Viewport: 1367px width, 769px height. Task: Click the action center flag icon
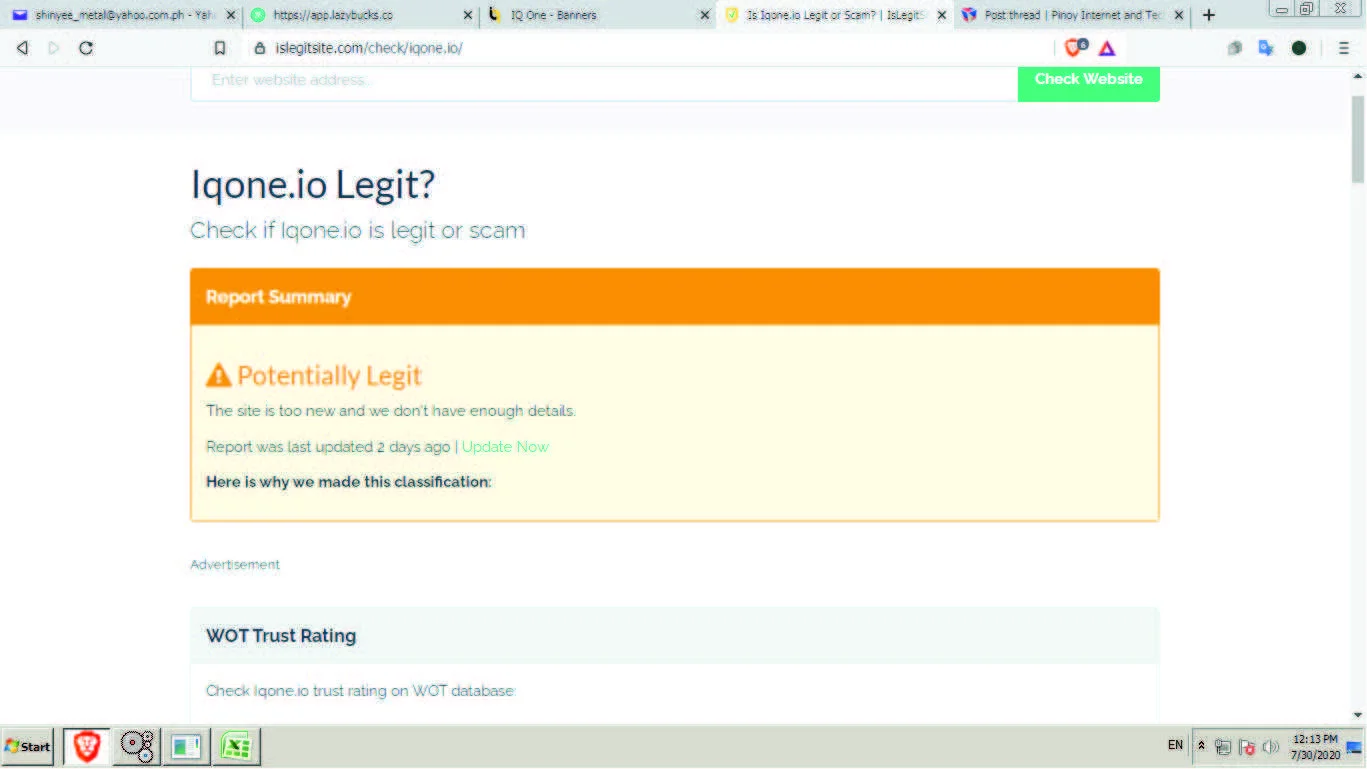pos(1247,747)
